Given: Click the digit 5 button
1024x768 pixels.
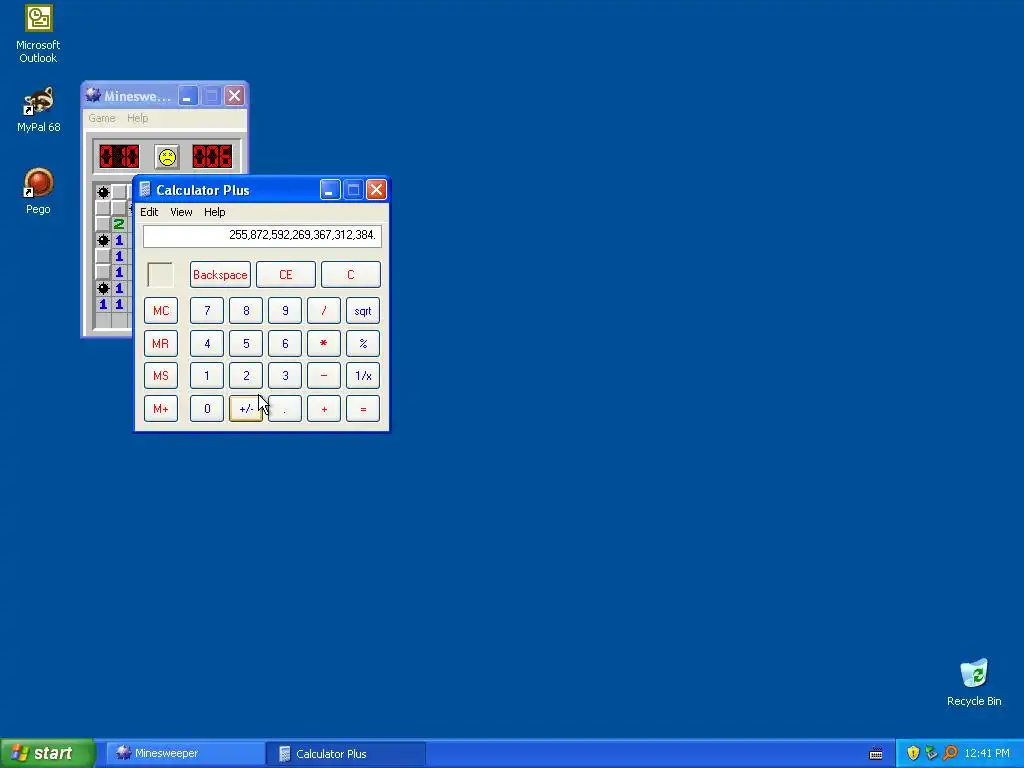Looking at the screenshot, I should pyautogui.click(x=246, y=344).
